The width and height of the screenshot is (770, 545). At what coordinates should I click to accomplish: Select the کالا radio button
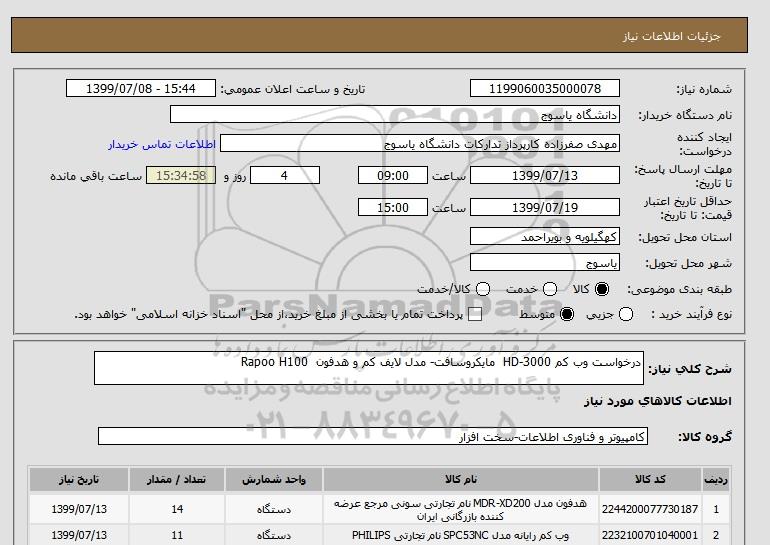pos(602,289)
